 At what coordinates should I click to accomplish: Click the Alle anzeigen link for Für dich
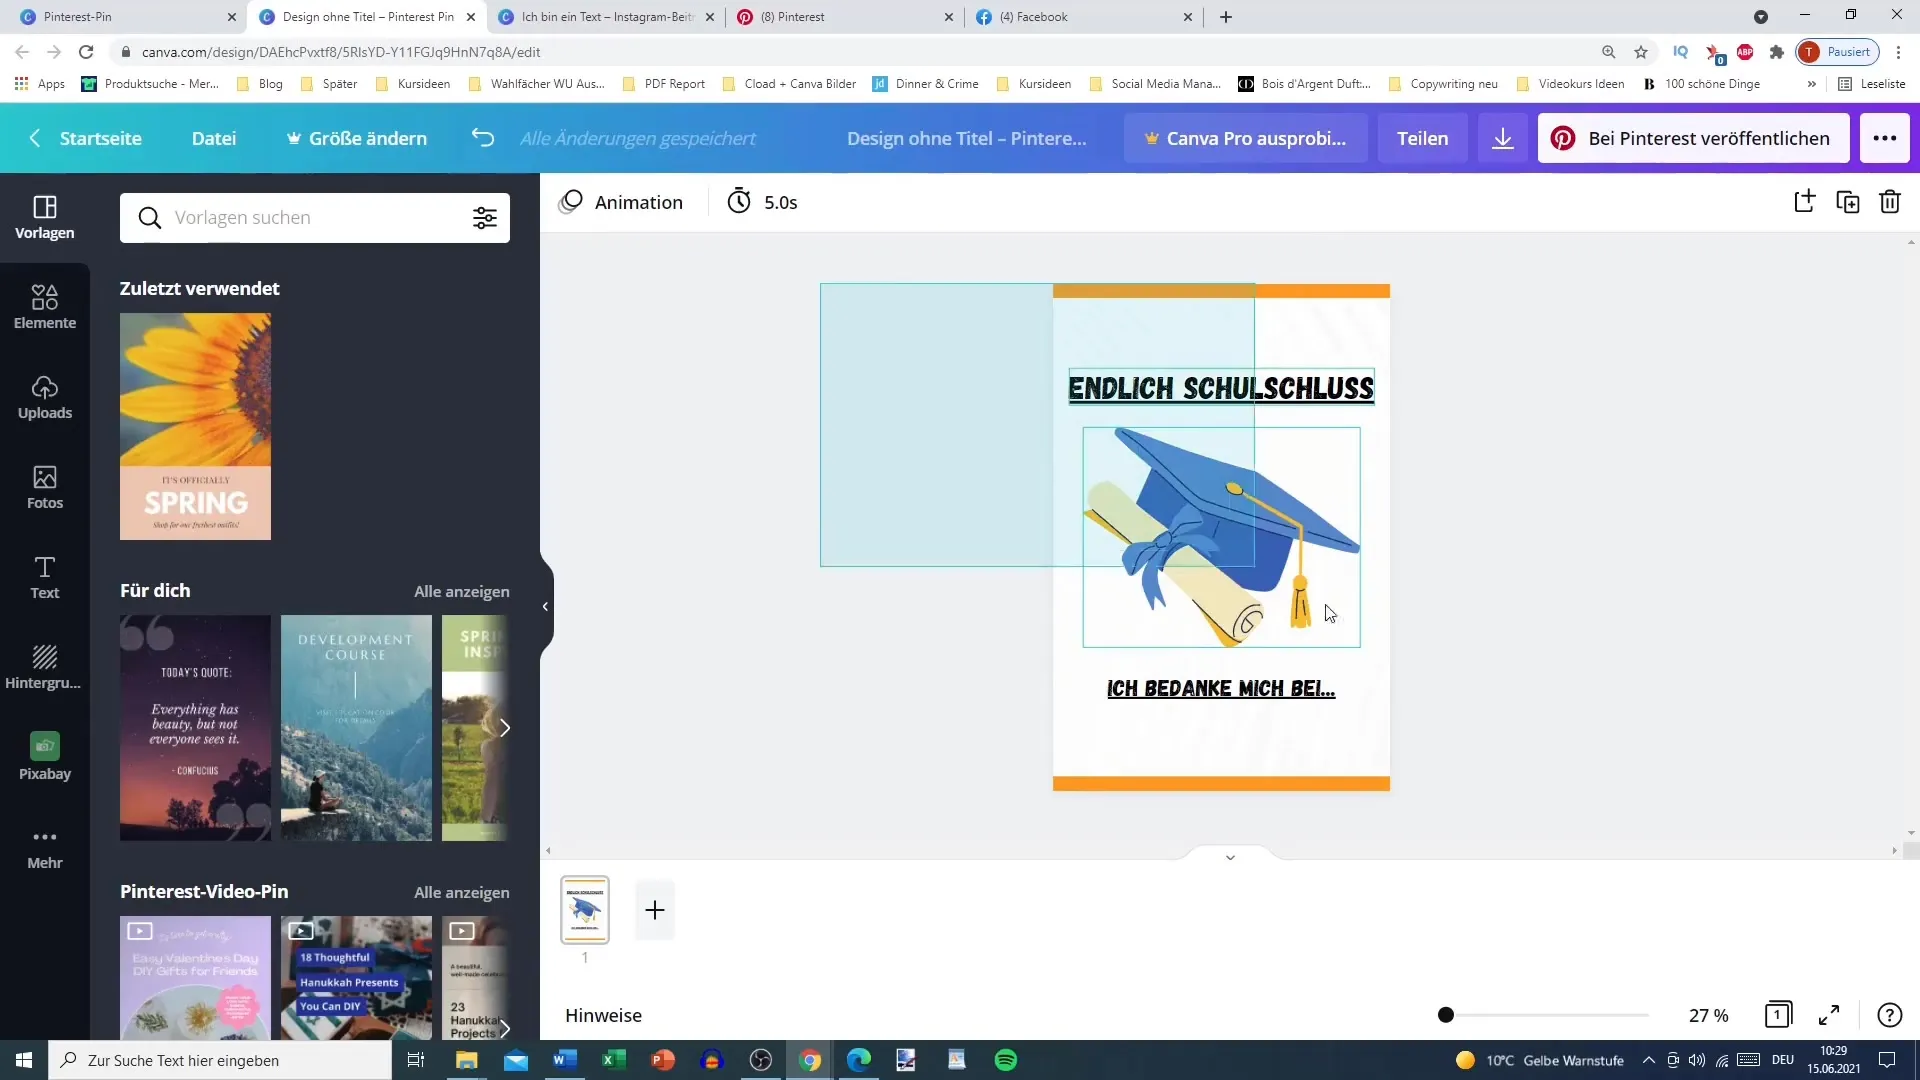462,591
